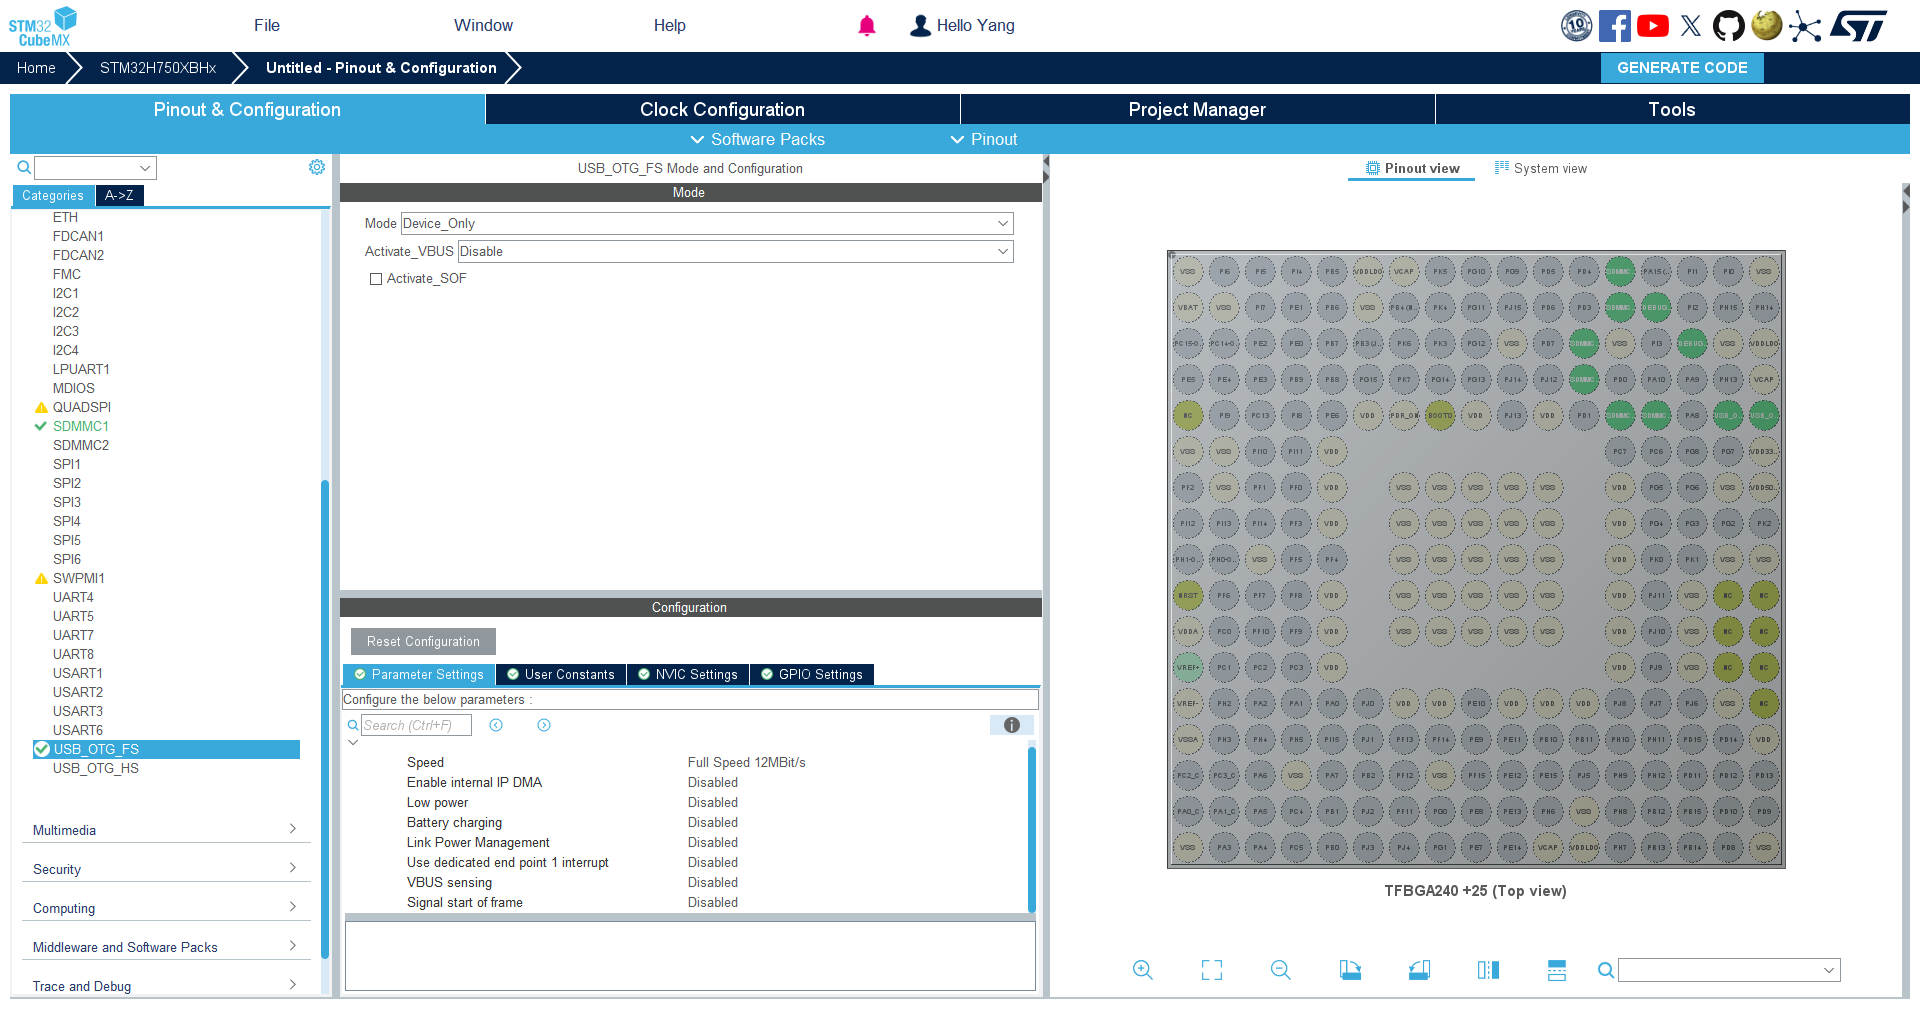Image resolution: width=1920 pixels, height=1009 pixels.
Task: Expand Middleware and Software Packs
Action: click(x=165, y=947)
